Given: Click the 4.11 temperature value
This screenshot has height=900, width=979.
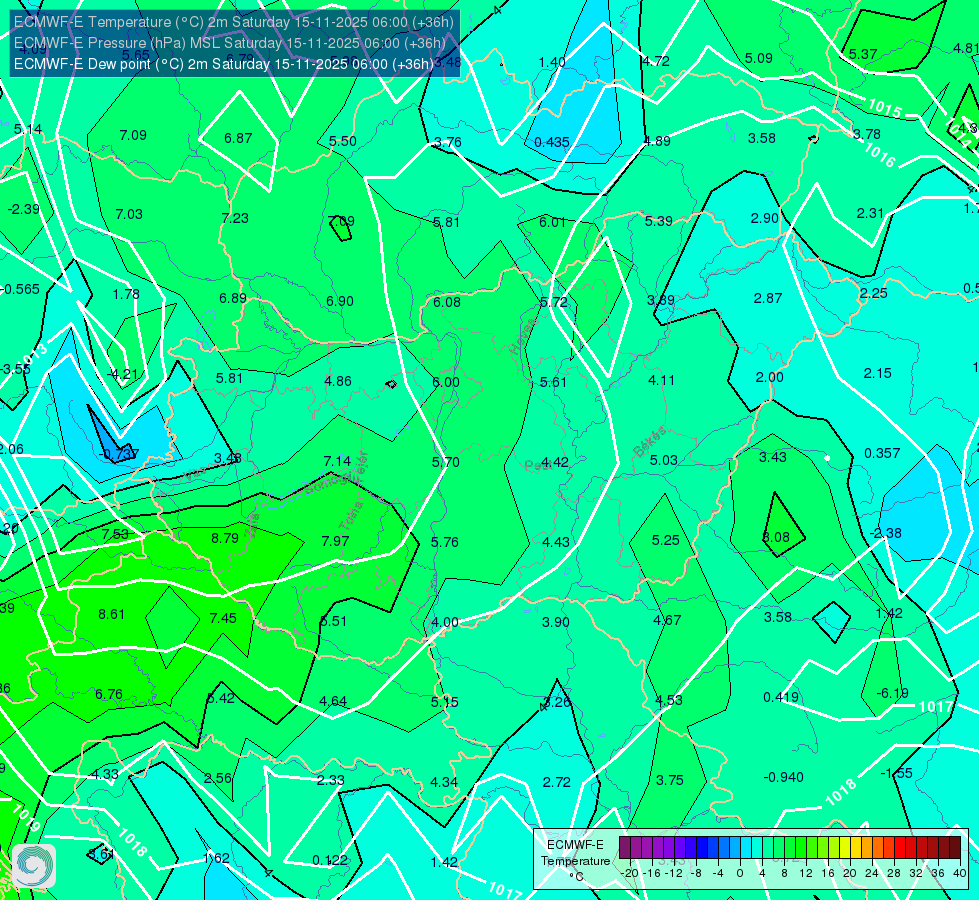Looking at the screenshot, I should [x=661, y=380].
